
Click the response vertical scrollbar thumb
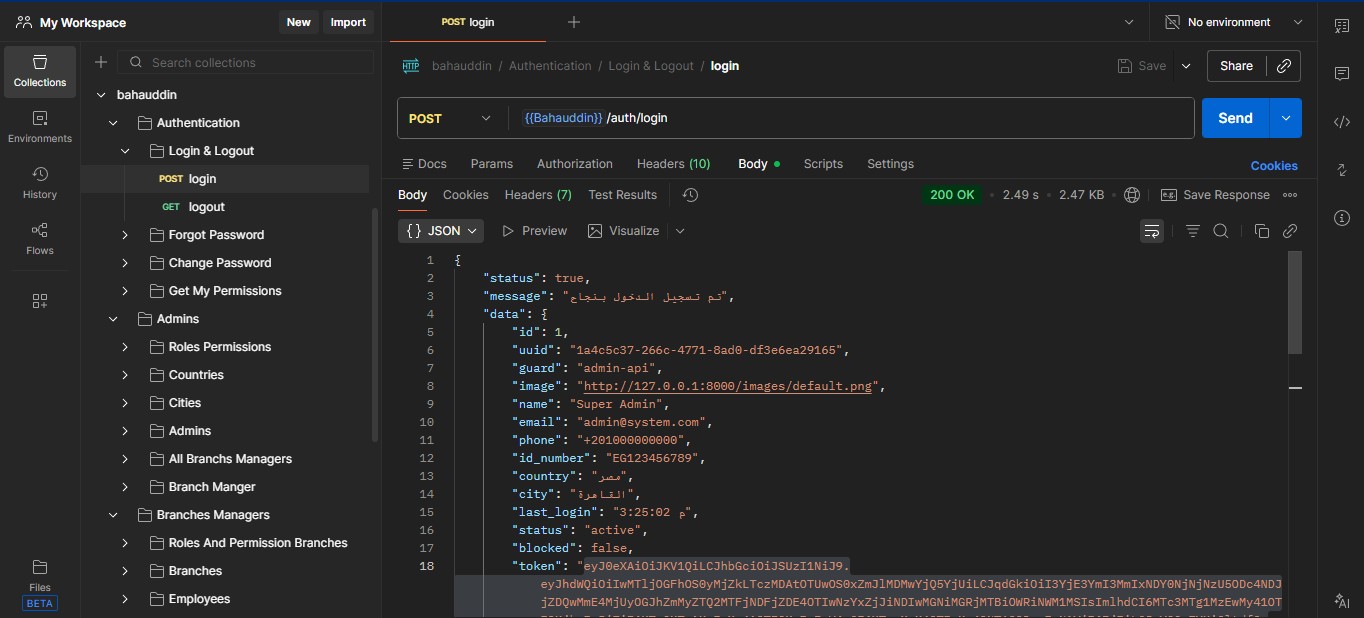tap(1295, 302)
